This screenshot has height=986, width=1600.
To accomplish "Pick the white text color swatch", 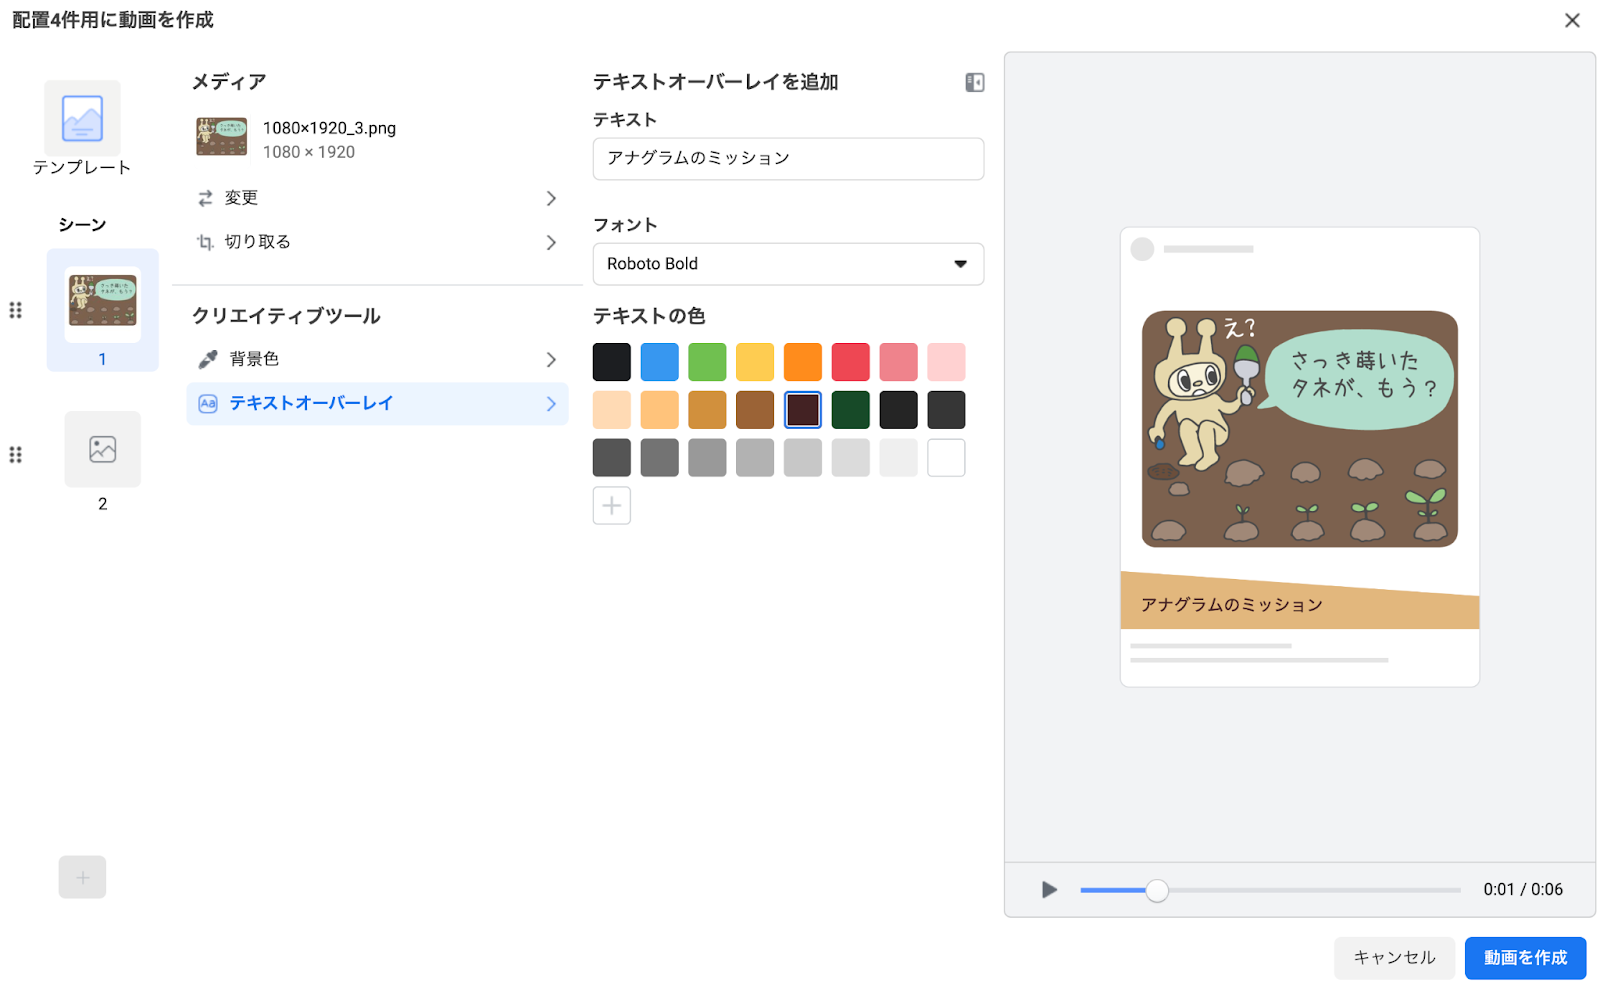I will [946, 458].
